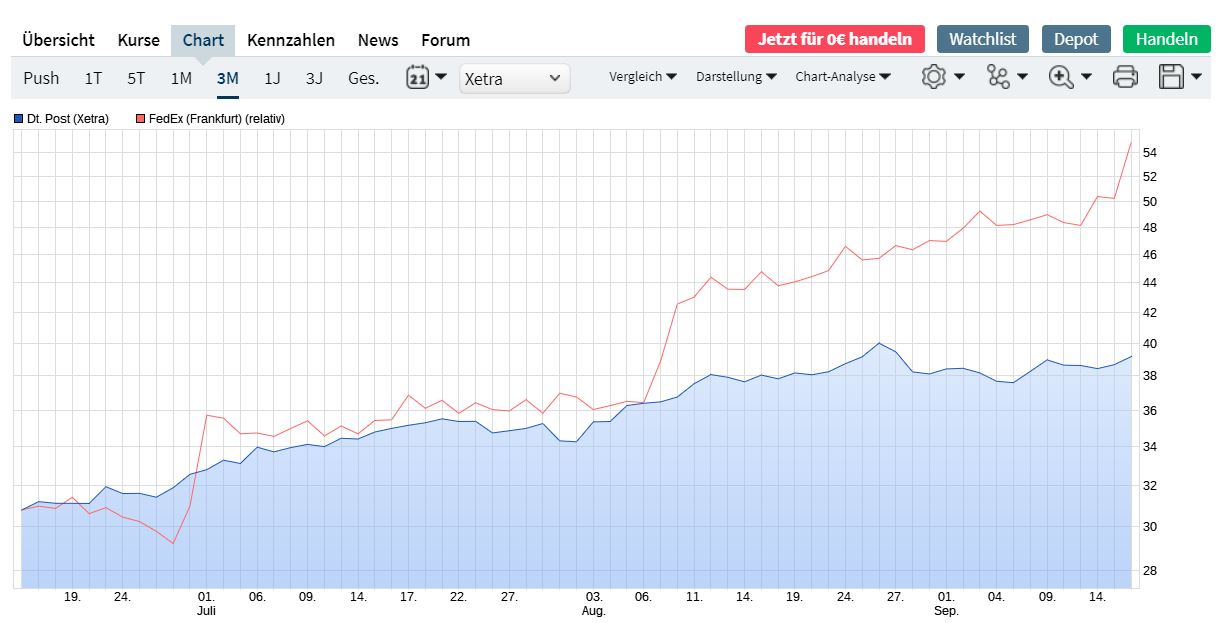Print the chart via printer icon
The height and width of the screenshot is (623, 1218).
[x=1125, y=77]
